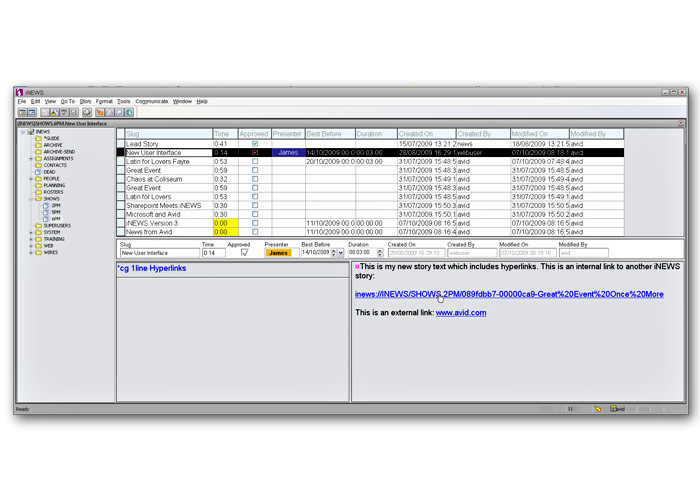Screen dimensions: 700x500
Task: Select the ARCHIVE-SEND folder
Action: pyautogui.click(x=55, y=152)
